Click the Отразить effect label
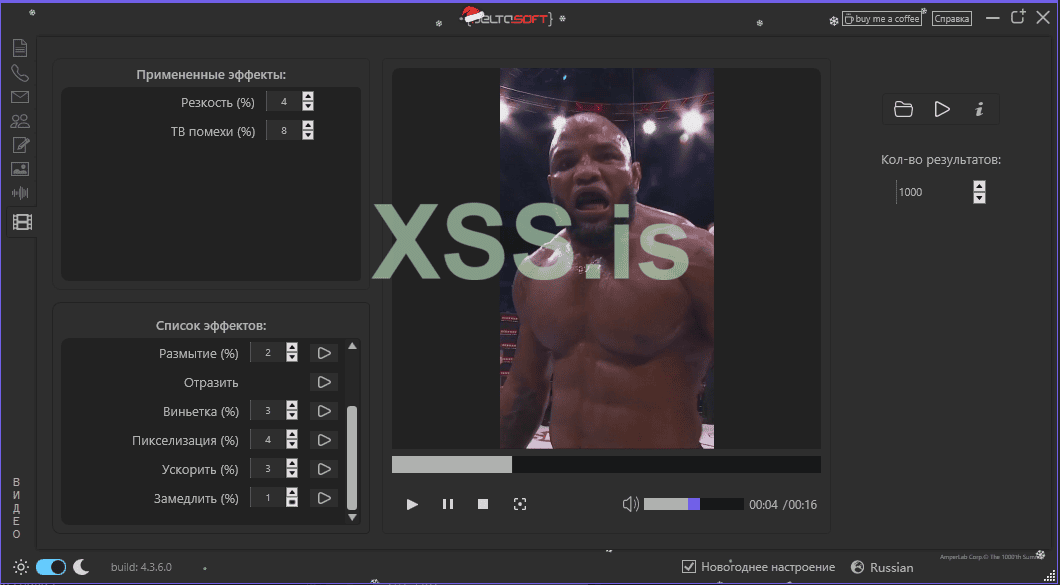 click(x=211, y=382)
